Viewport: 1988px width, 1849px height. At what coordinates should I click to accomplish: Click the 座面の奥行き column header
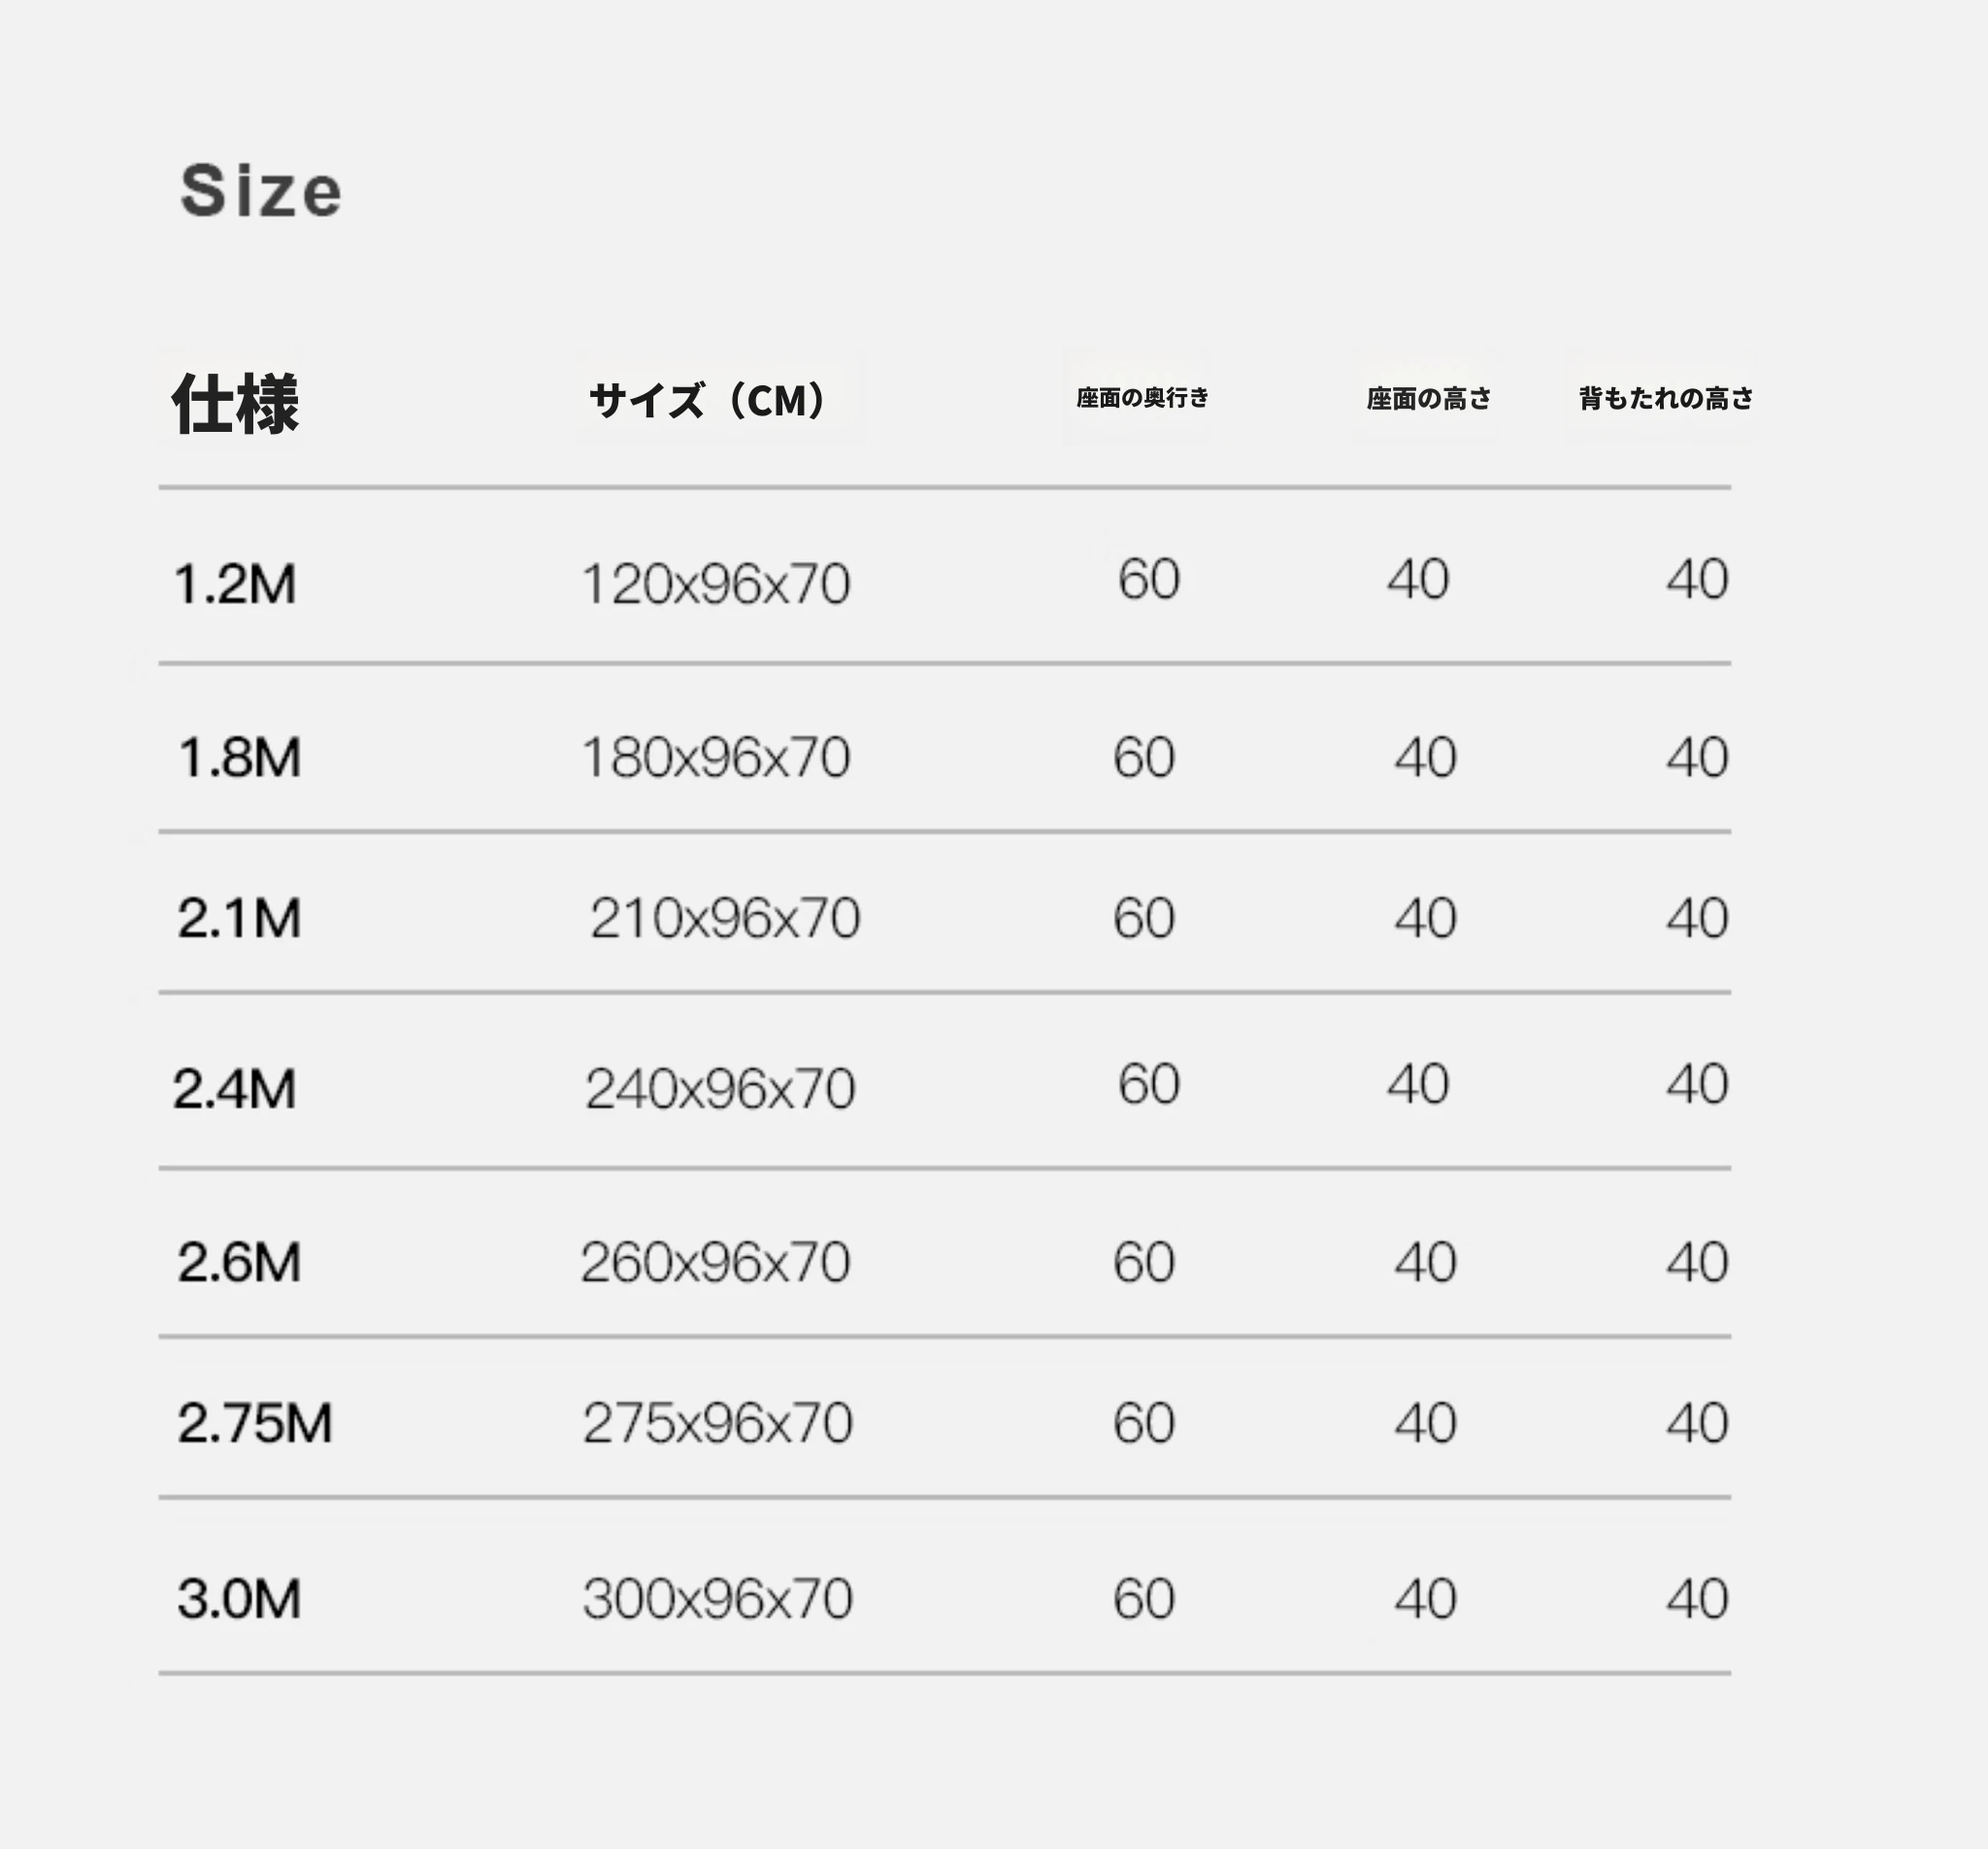click(x=1142, y=398)
